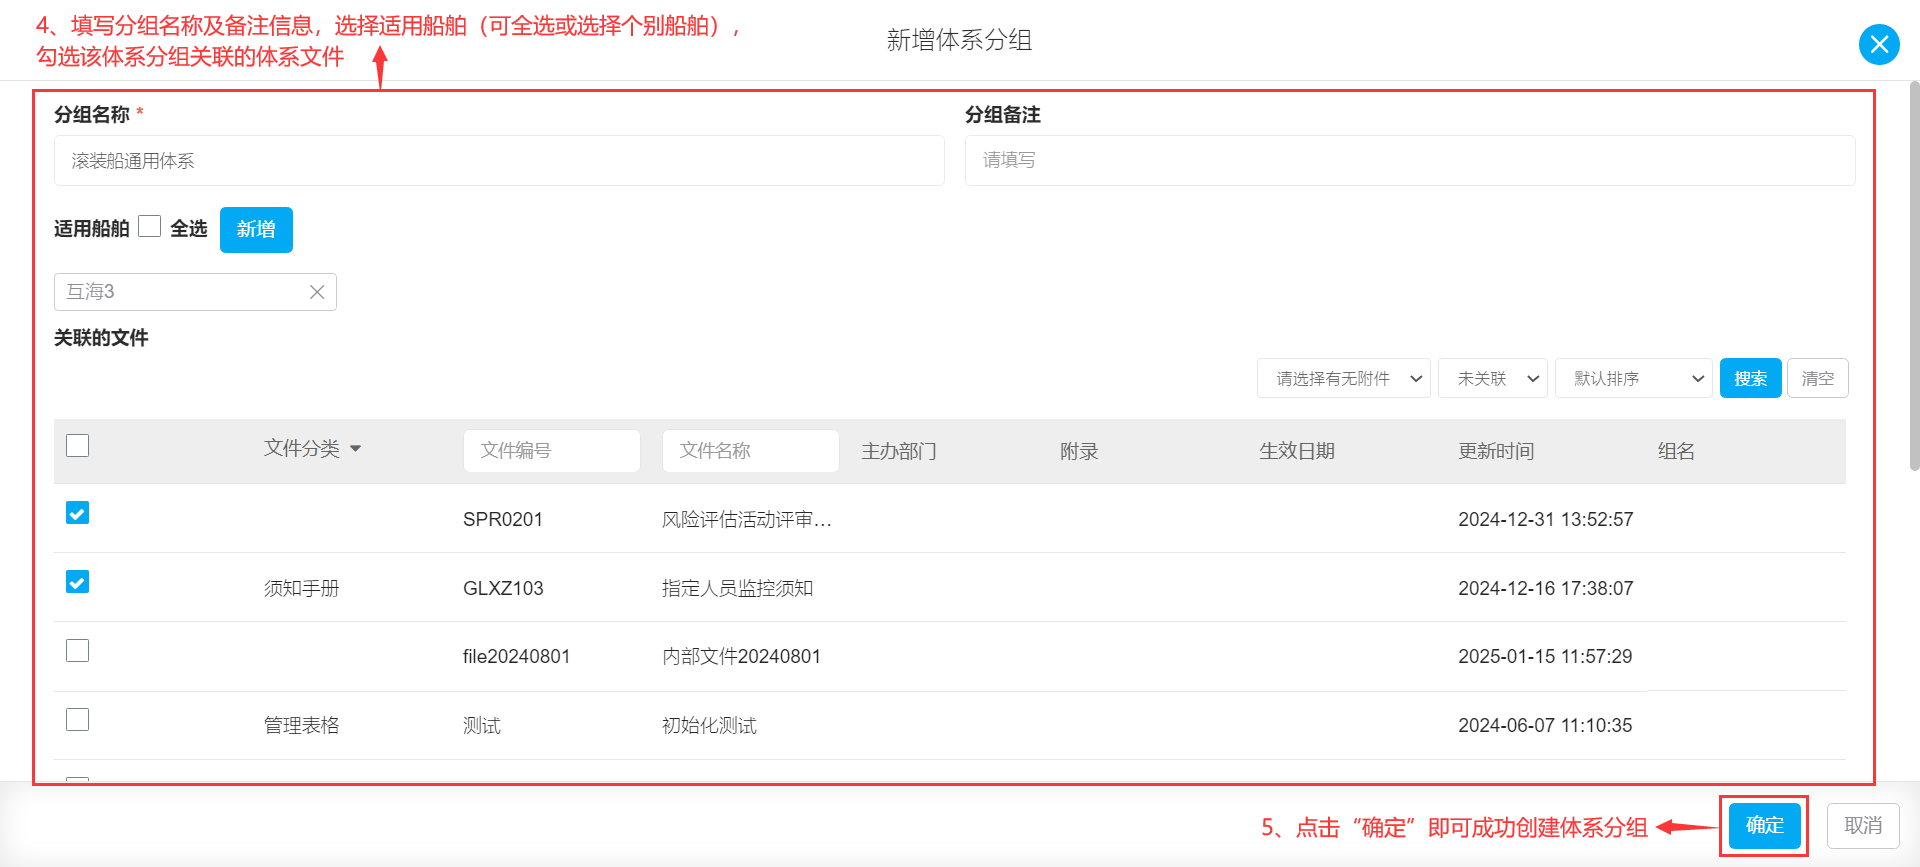This screenshot has height=867, width=1920.
Task: Remove the 互海3 ship tag
Action: (x=317, y=292)
